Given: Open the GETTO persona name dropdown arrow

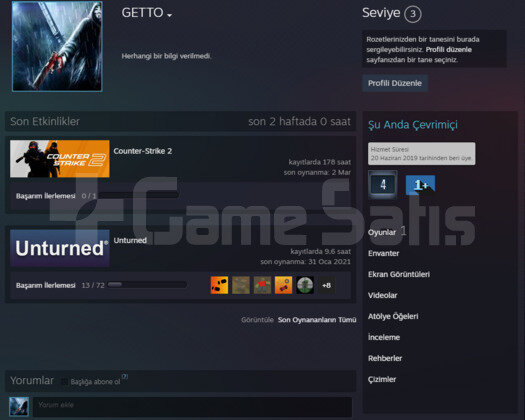Looking at the screenshot, I should 169,15.
